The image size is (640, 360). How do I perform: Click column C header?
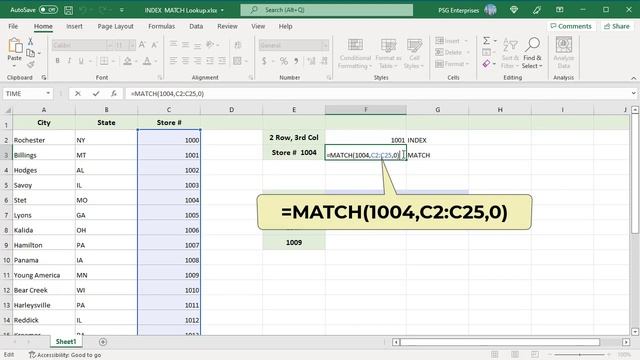point(169,110)
